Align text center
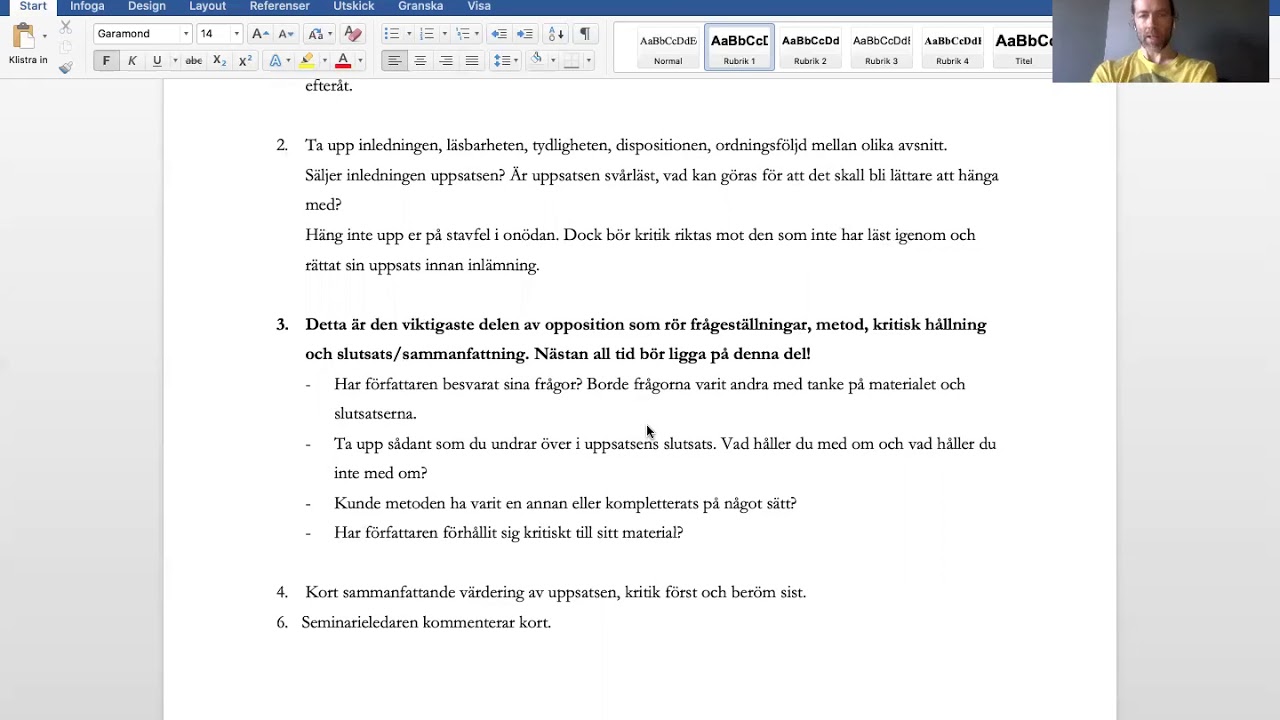 pos(420,61)
